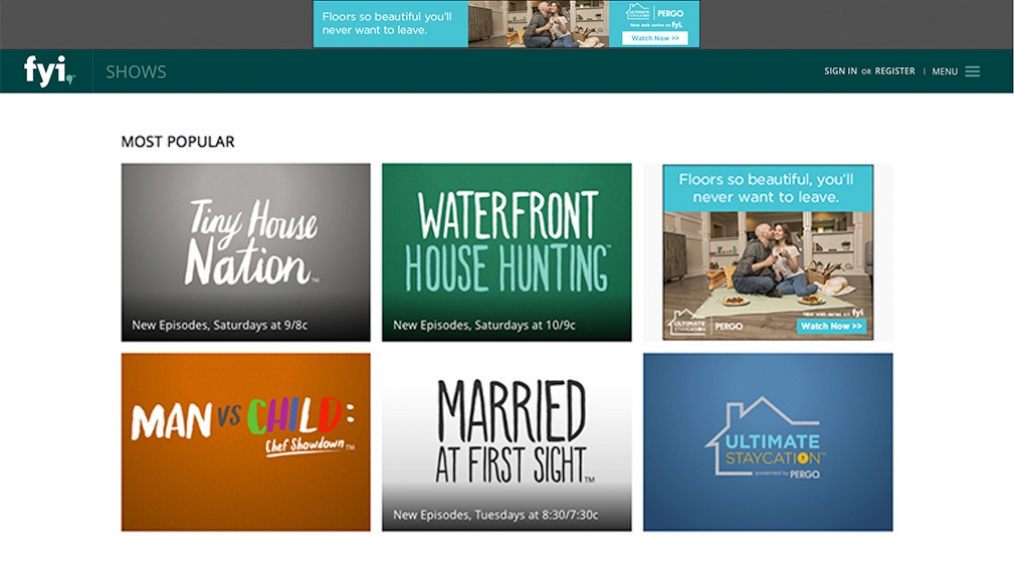This screenshot has width=1014, height=572.
Task: Click Watch Now button in top banner
Action: pyautogui.click(x=654, y=38)
